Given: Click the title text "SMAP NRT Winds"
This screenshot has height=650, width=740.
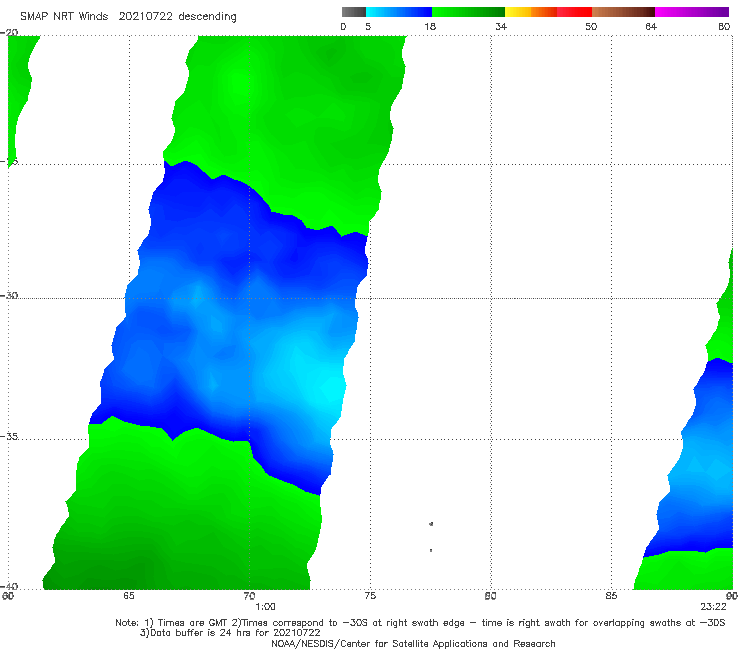Looking at the screenshot, I should point(64,16).
